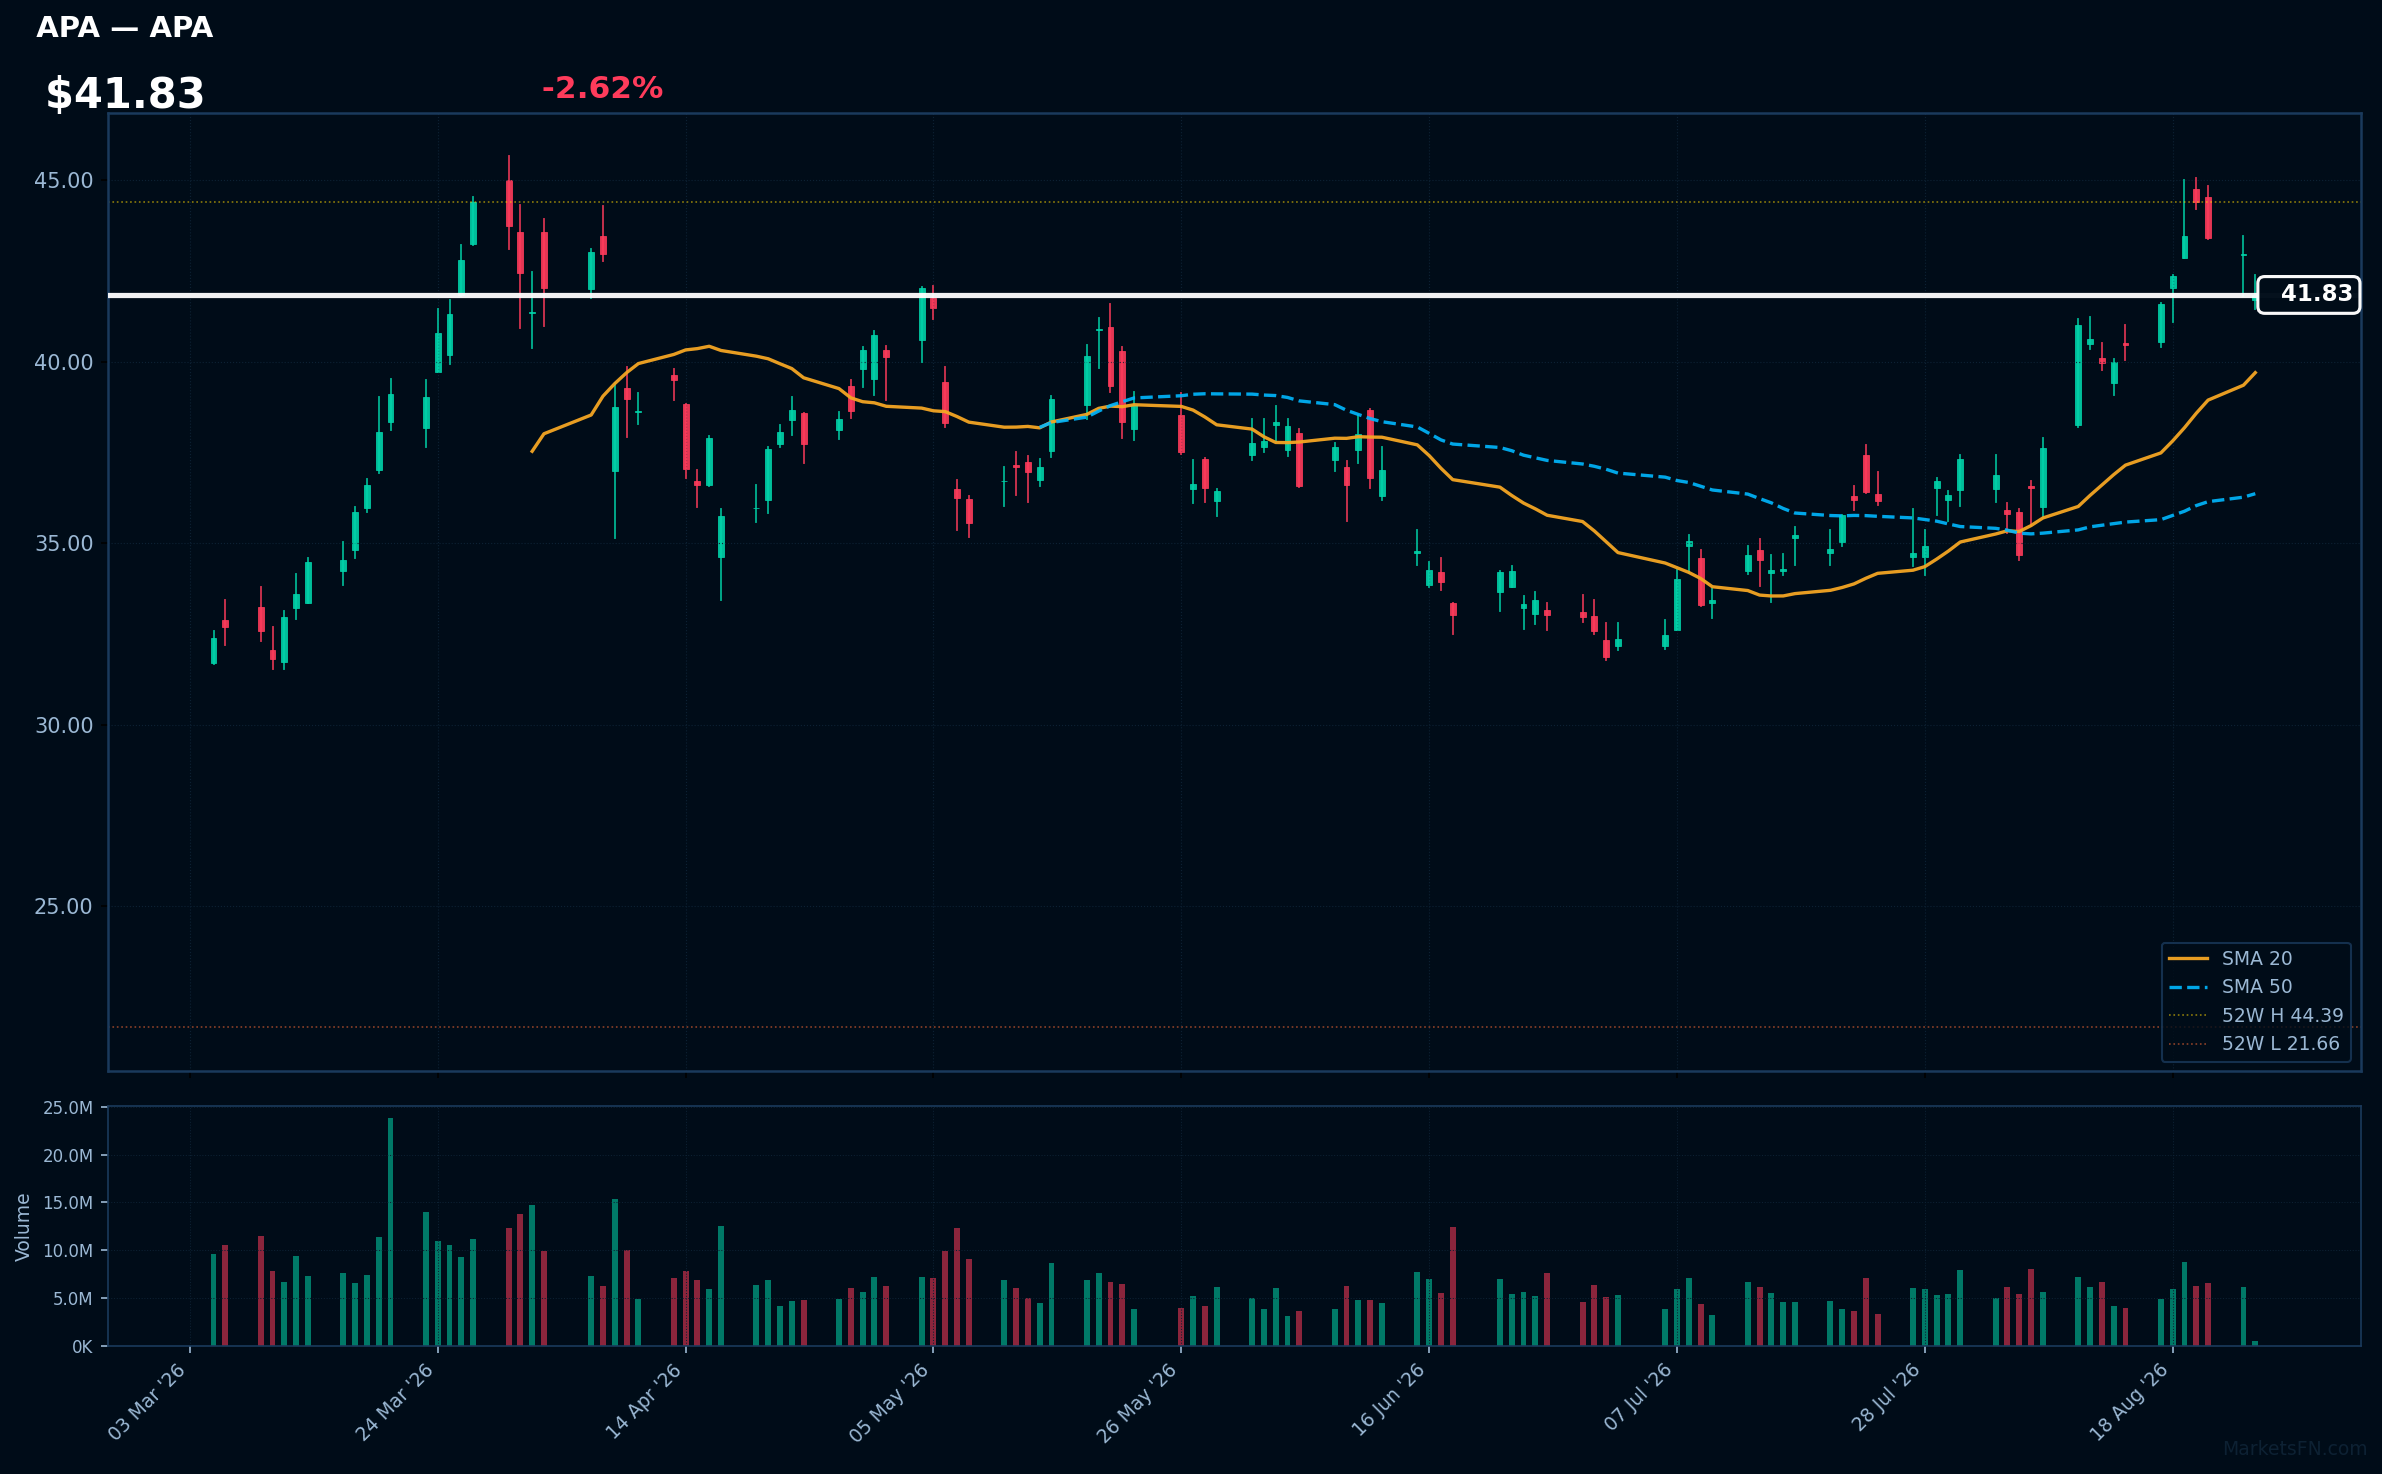Select the "18 Aug '26" date label
This screenshot has height=1474, width=2382.
(2129, 1401)
